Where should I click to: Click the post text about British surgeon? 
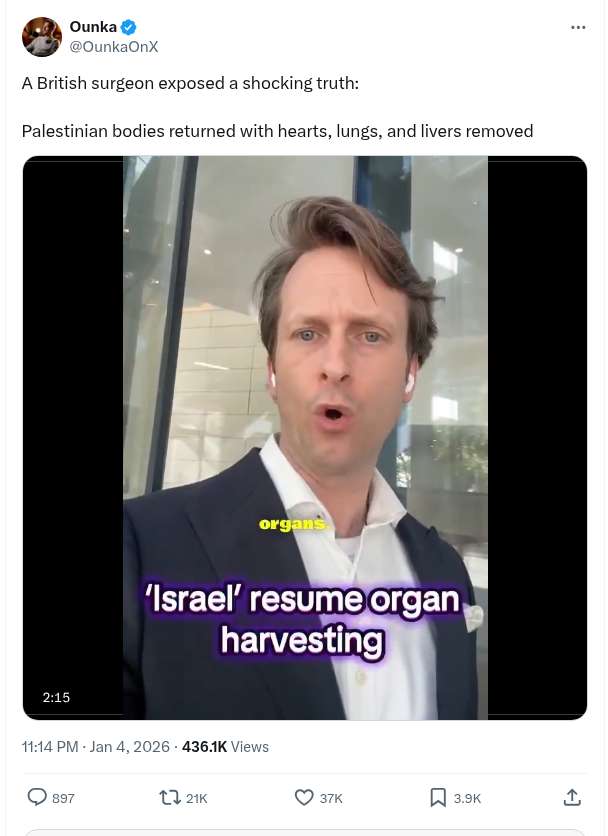277,107
